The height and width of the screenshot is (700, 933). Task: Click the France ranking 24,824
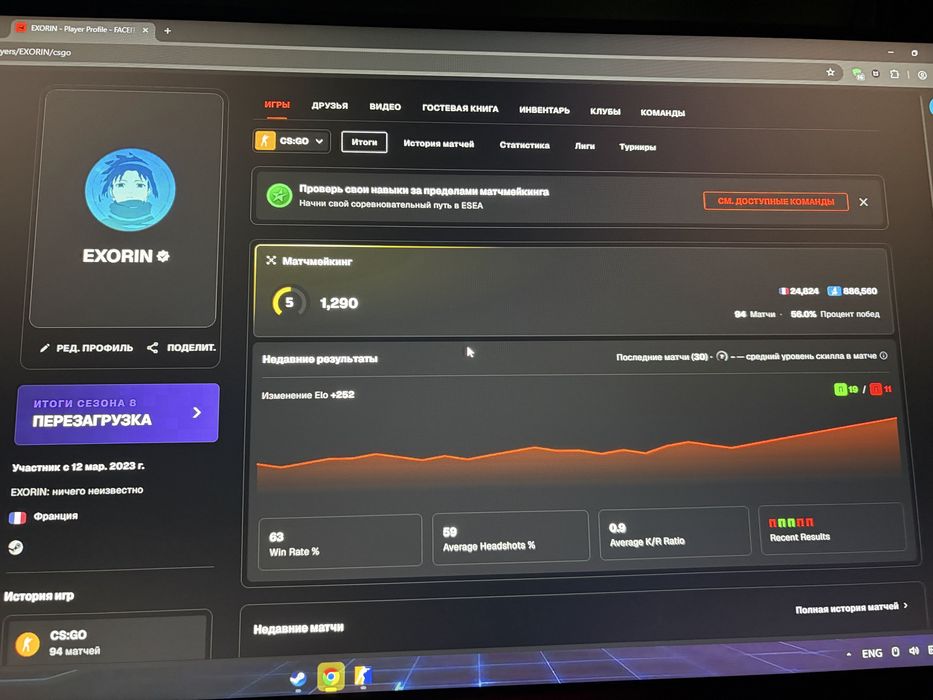point(799,291)
